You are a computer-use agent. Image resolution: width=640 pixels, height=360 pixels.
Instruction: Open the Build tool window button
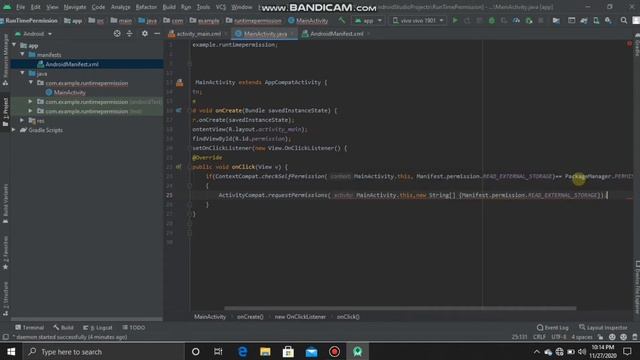click(x=63, y=327)
